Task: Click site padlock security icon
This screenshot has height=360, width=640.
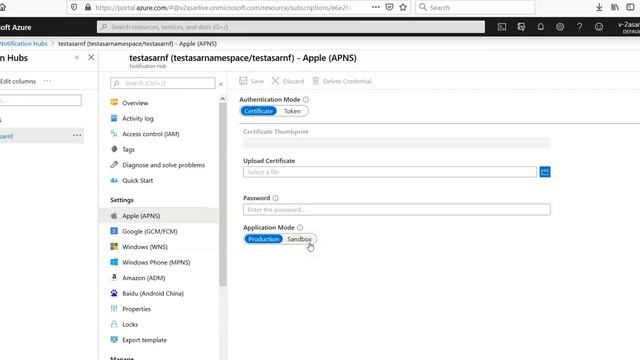Action: click(x=88, y=7)
